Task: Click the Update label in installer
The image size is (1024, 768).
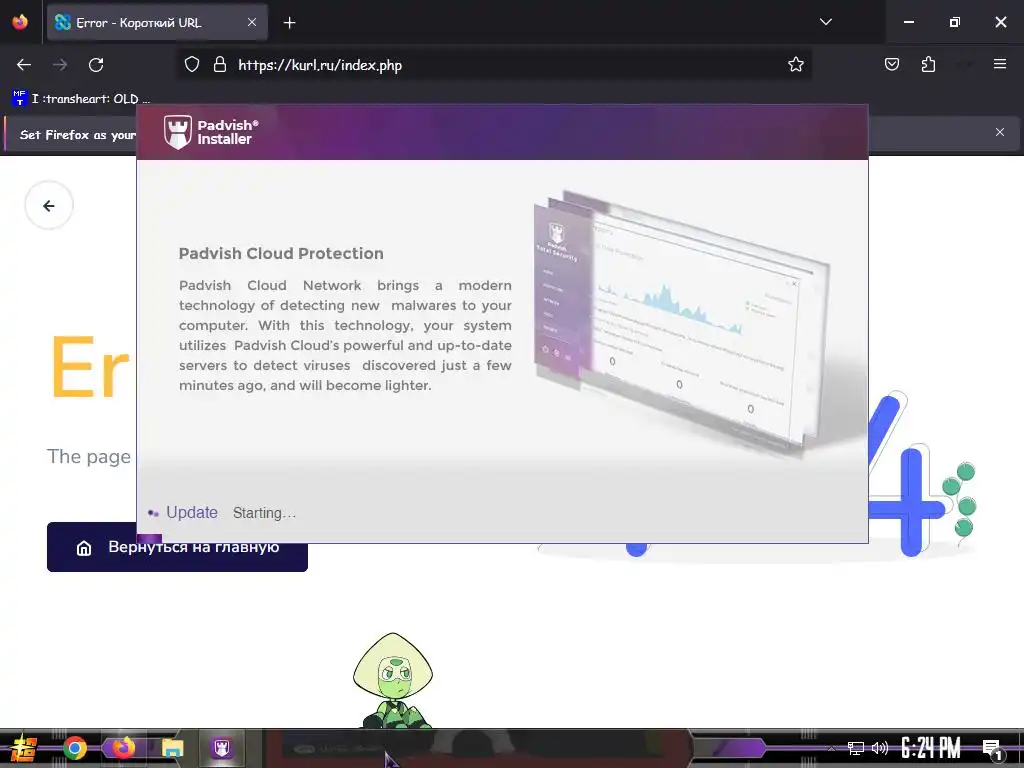Action: [x=192, y=513]
